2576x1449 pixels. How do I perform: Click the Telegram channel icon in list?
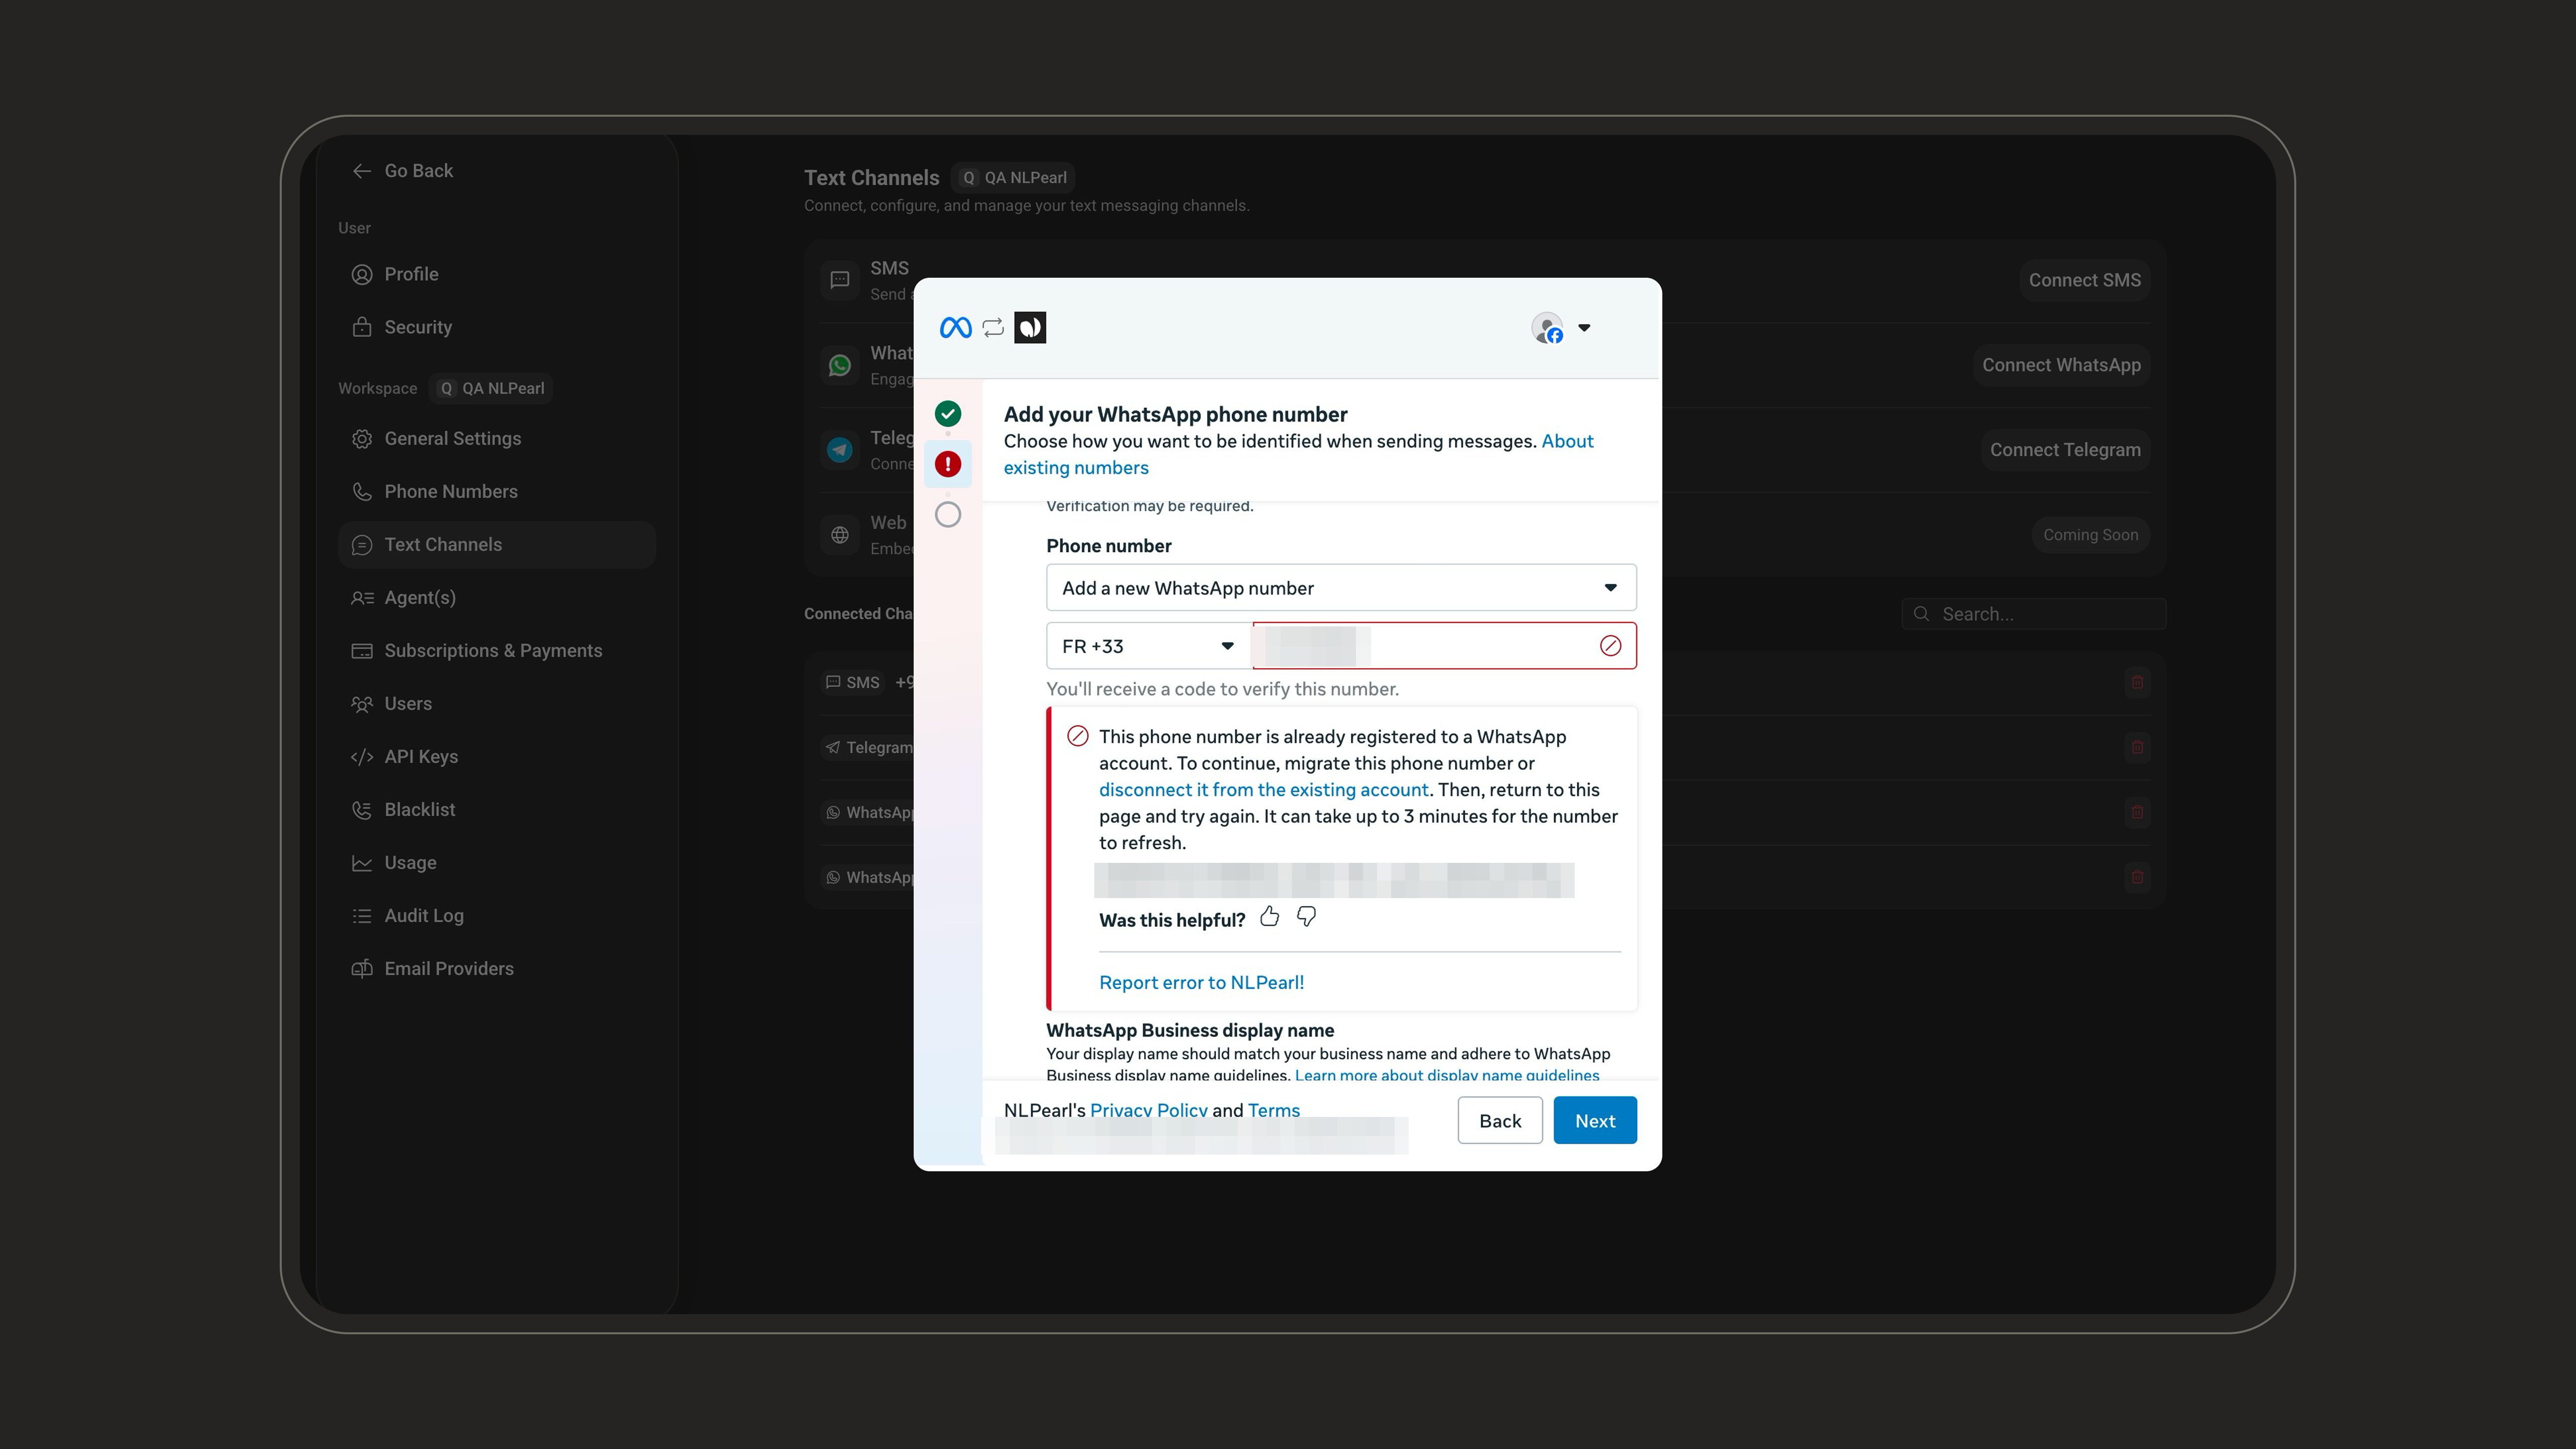(840, 450)
